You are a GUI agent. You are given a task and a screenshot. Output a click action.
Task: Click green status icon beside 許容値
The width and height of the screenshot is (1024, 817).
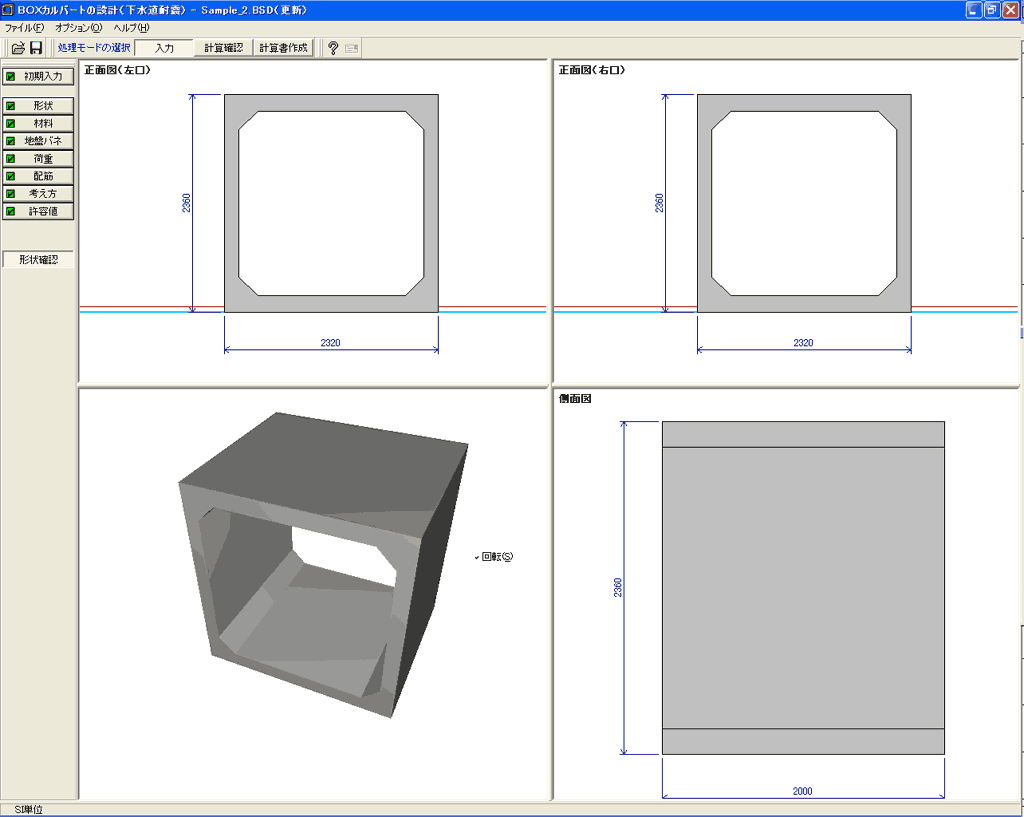click(x=11, y=212)
